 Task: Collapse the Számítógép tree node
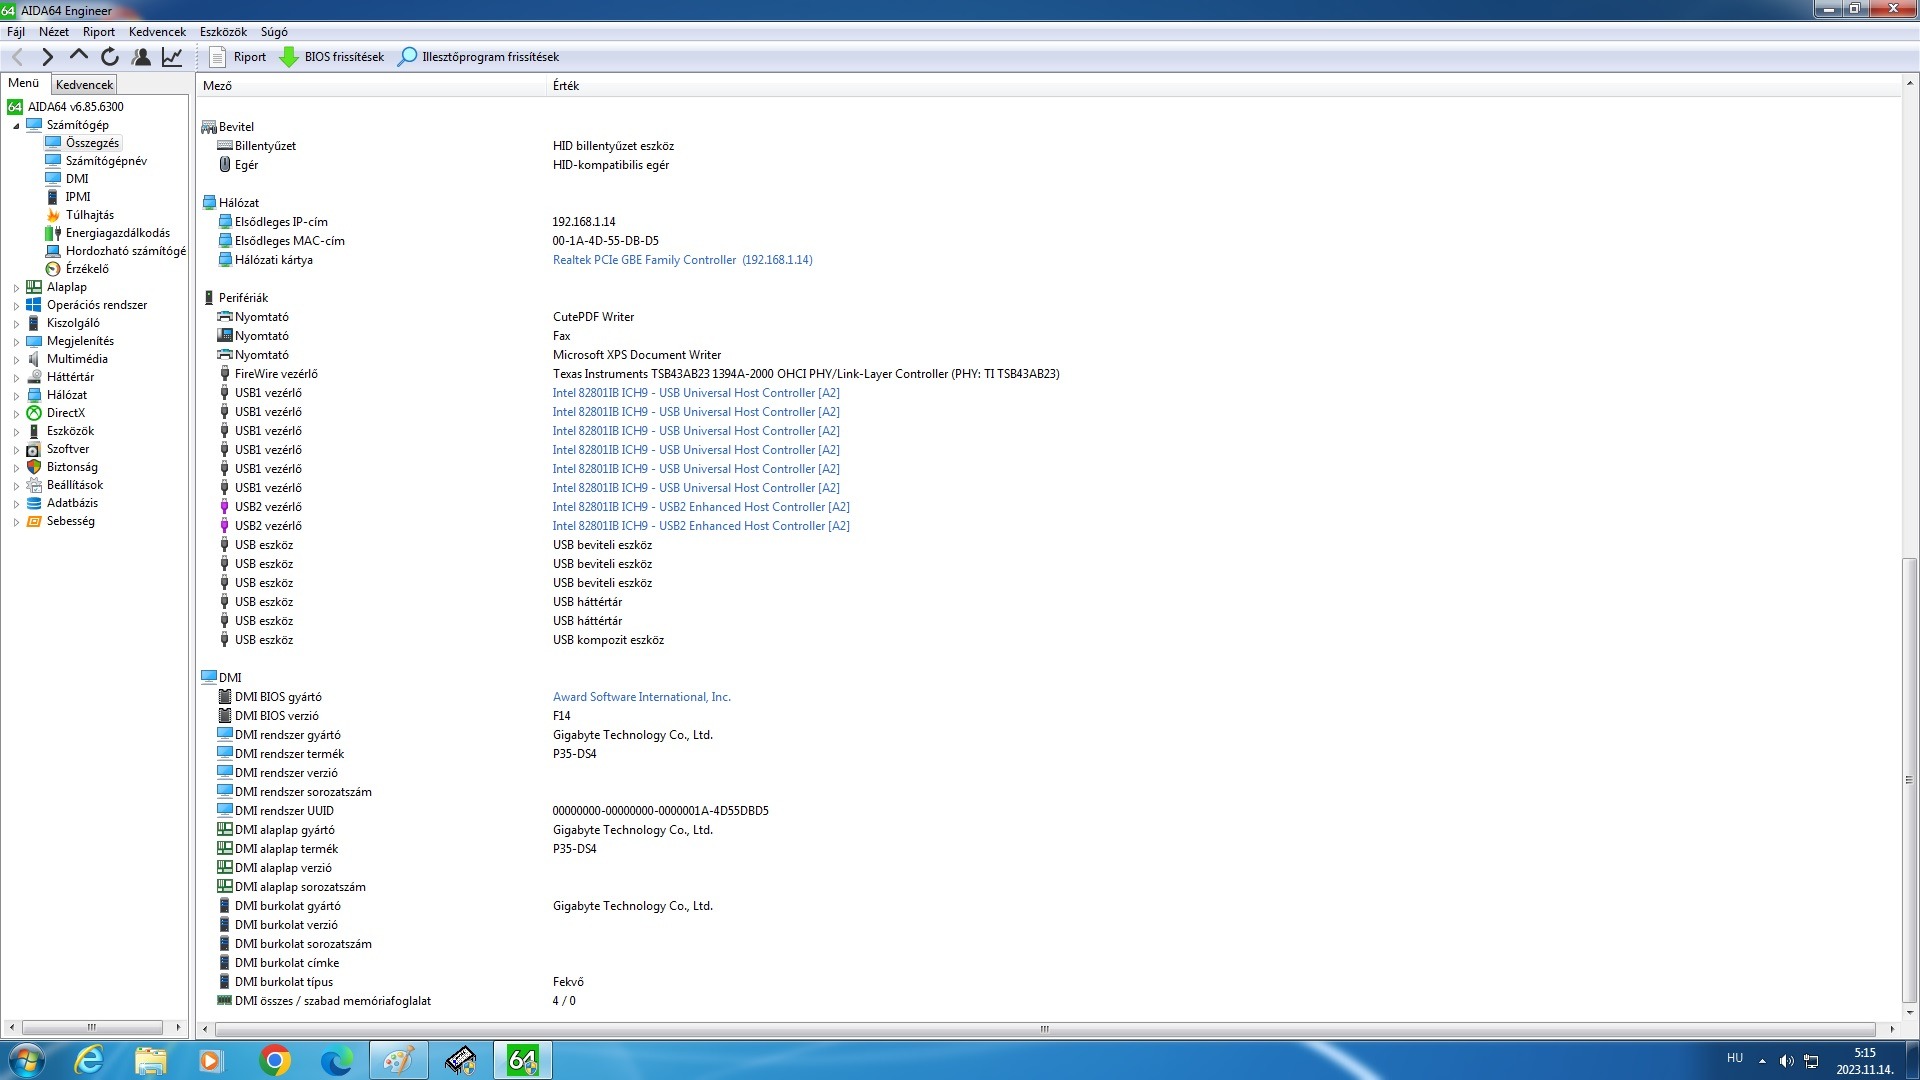(x=16, y=126)
